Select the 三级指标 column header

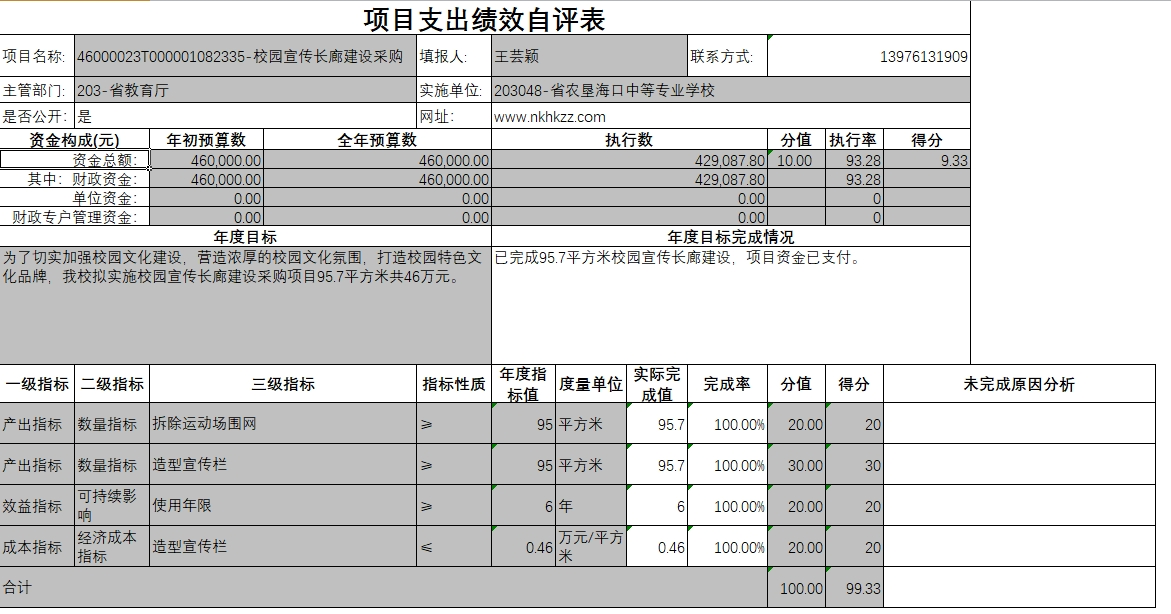283,384
